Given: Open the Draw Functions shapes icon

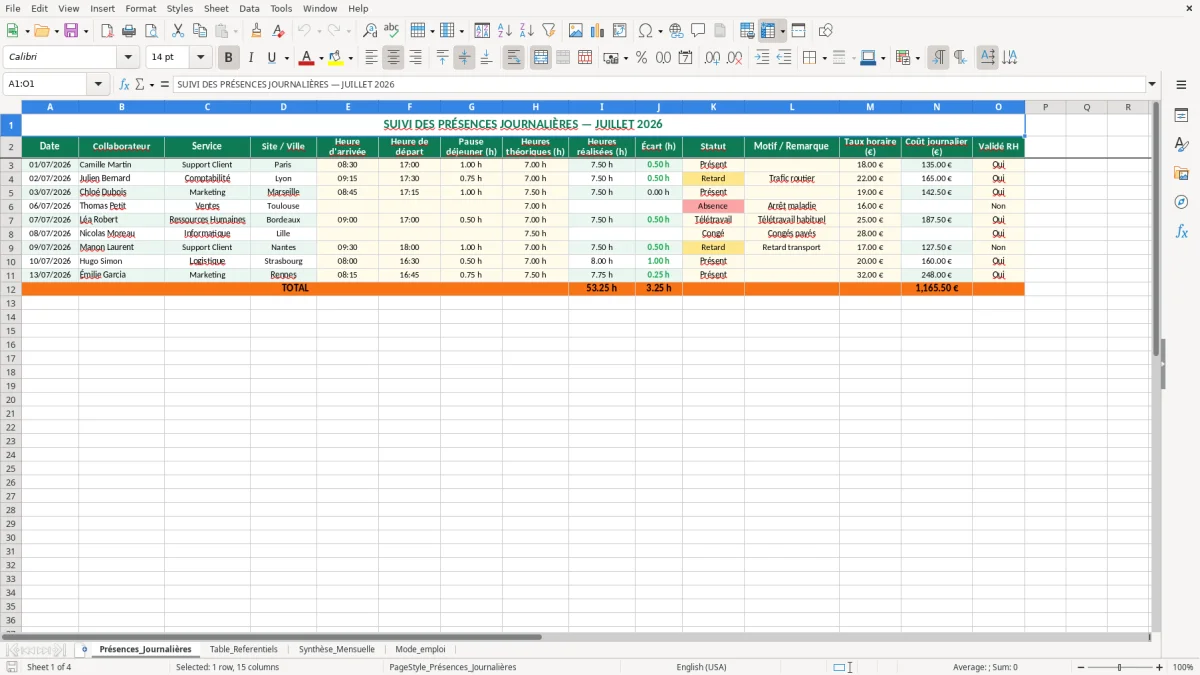Looking at the screenshot, I should pyautogui.click(x=826, y=31).
